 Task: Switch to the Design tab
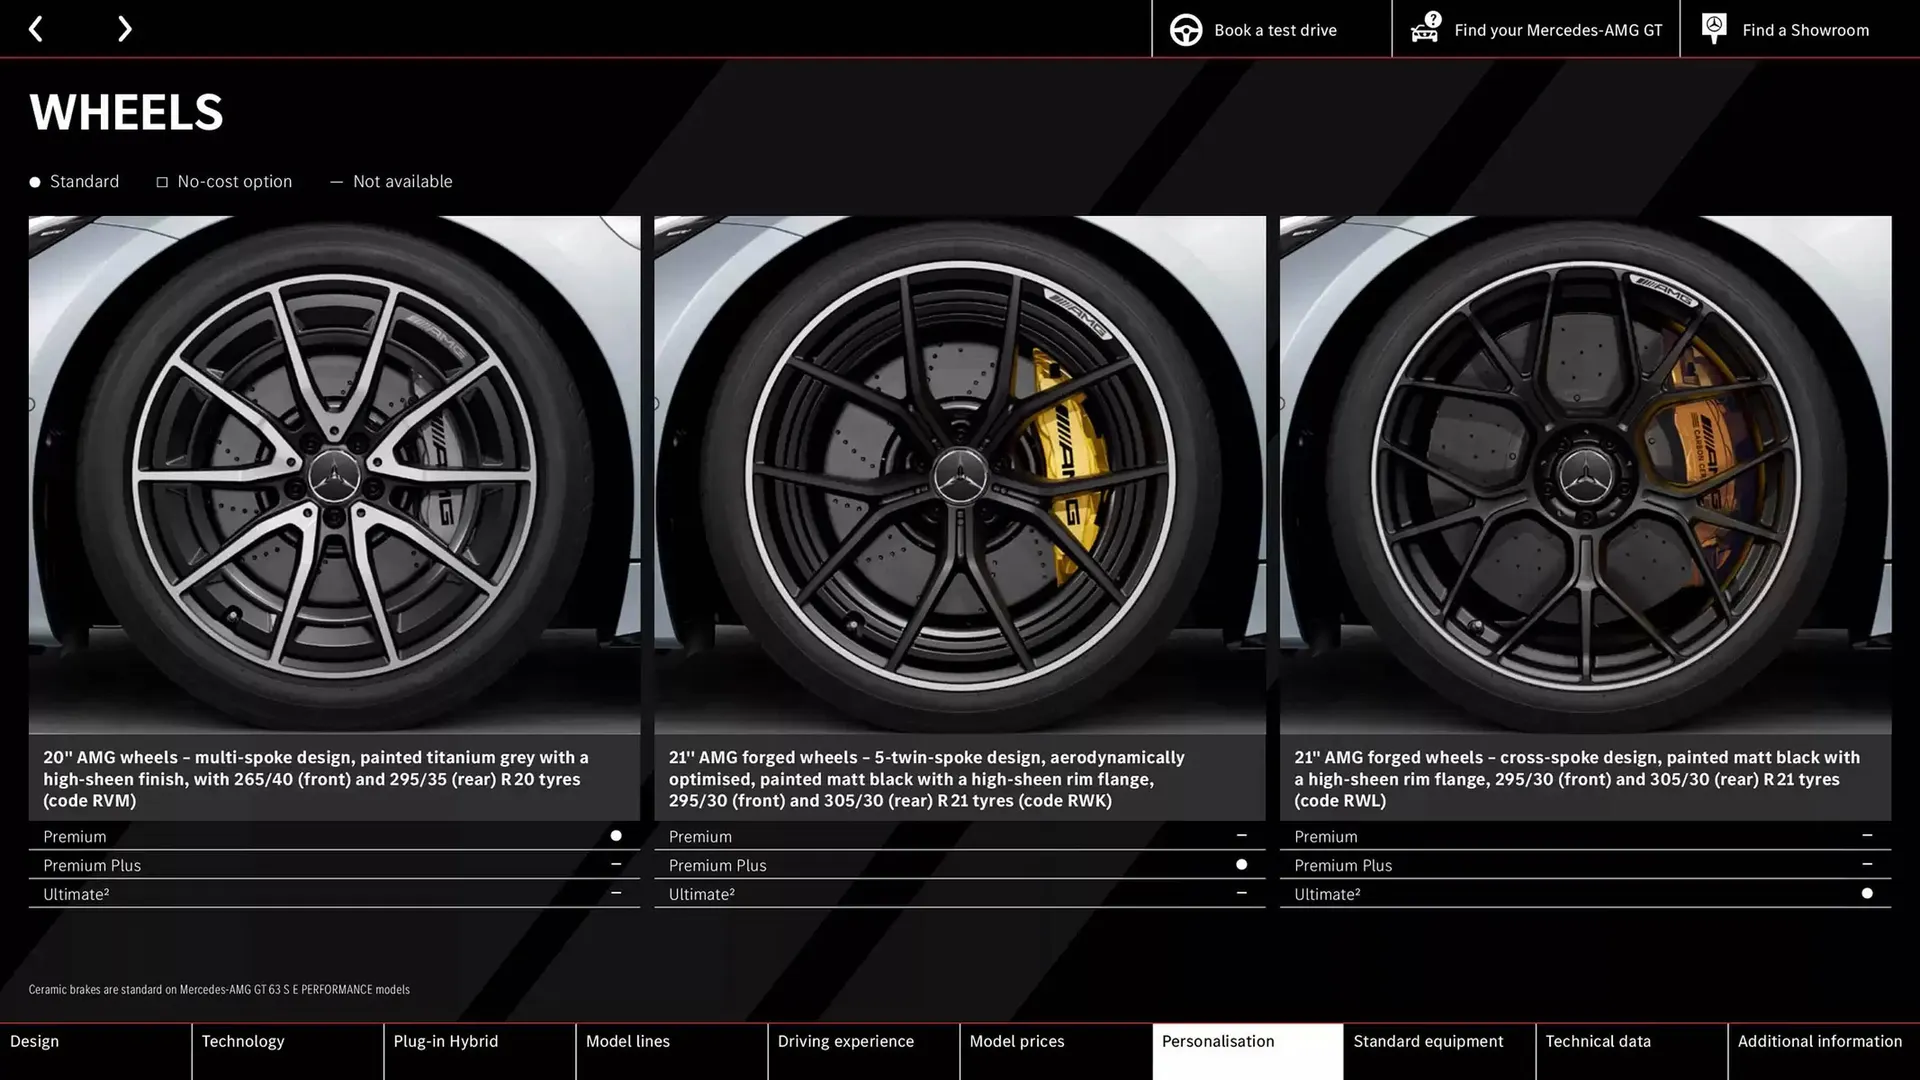click(x=95, y=1051)
